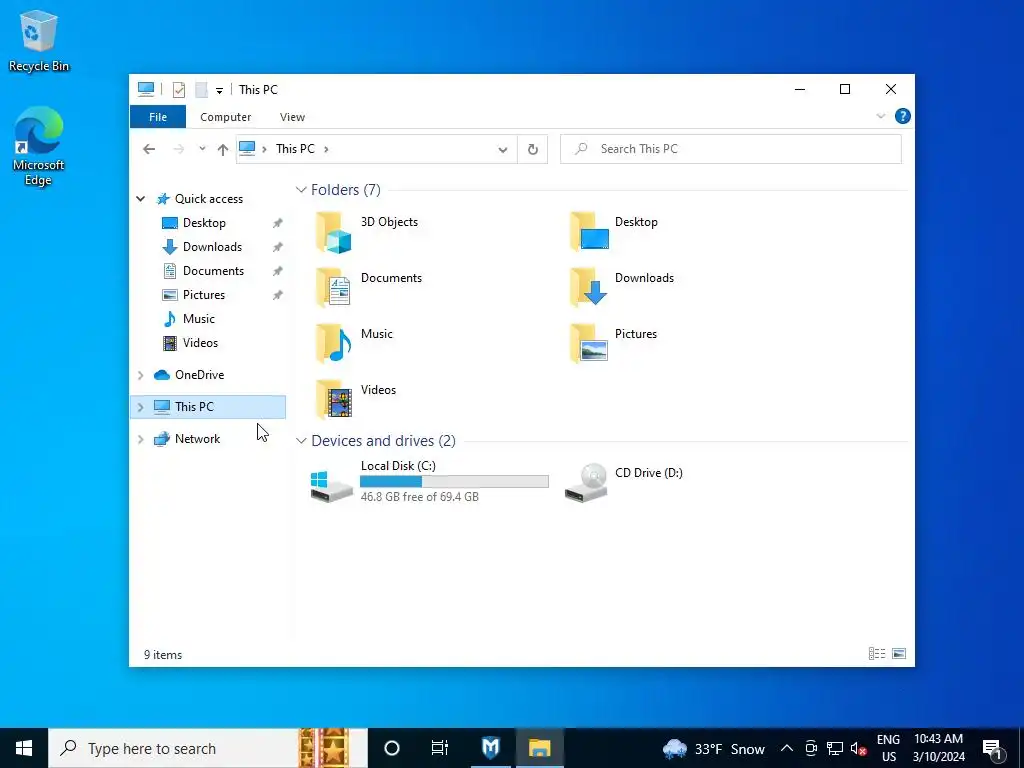Click New folder quick access toolbar icon
This screenshot has width=1024, height=768.
201,90
